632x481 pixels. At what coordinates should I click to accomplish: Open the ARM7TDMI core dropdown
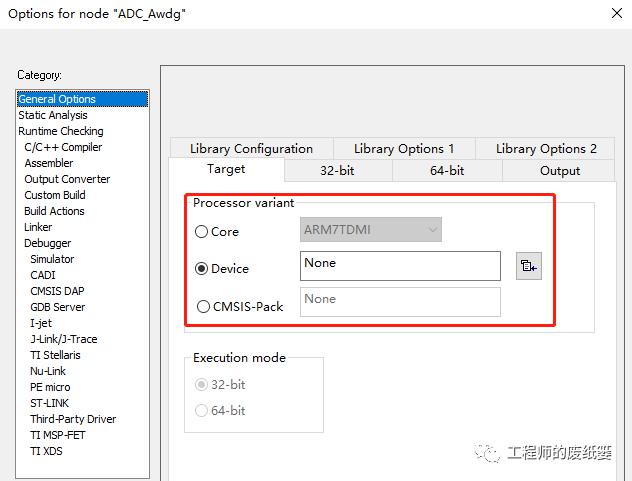pyautogui.click(x=371, y=230)
